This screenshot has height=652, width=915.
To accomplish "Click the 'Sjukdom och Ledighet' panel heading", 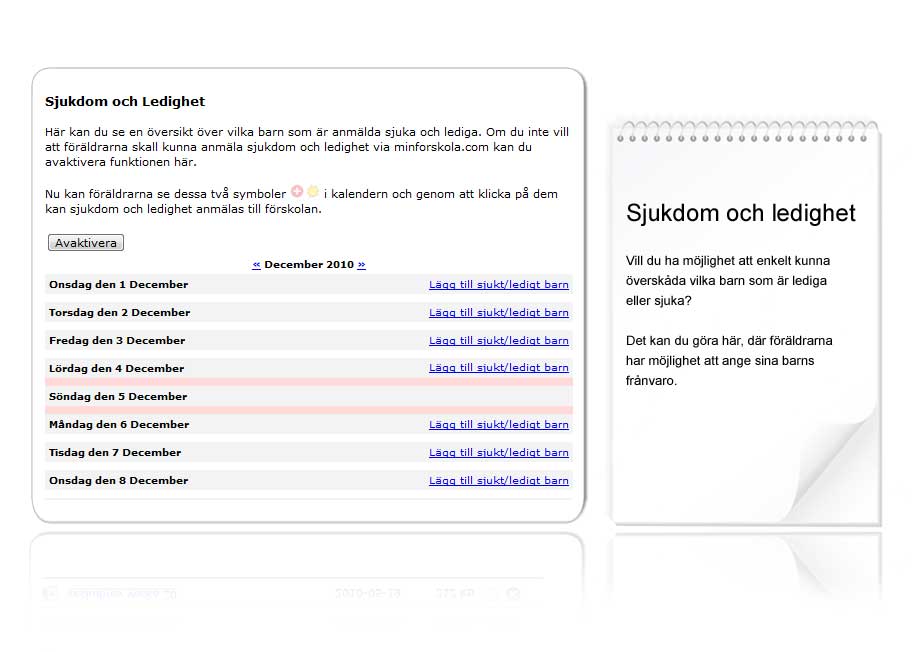I will (125, 102).
